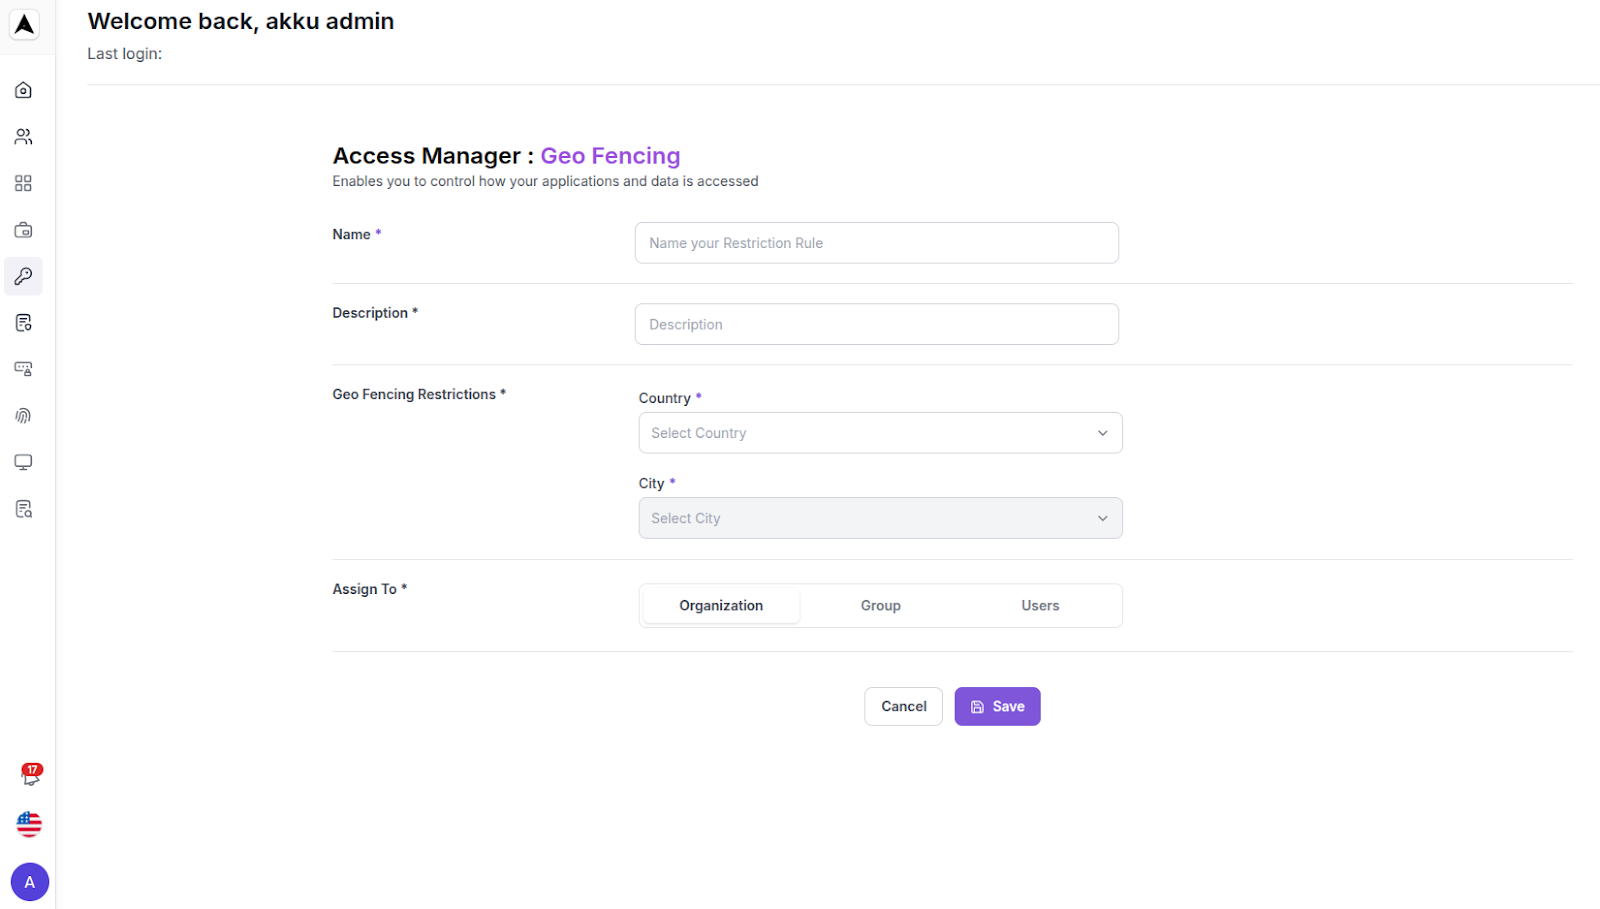
Task: Click the audit log search sidebar icon
Action: [x=23, y=508]
